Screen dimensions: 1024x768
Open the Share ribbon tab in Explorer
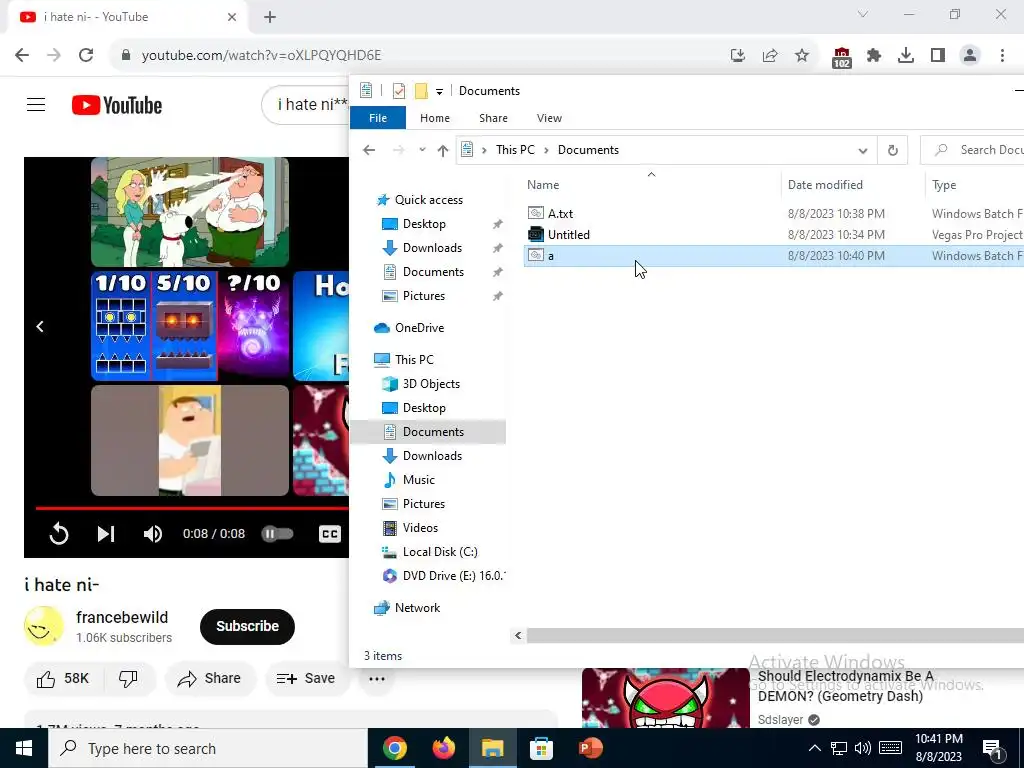pyautogui.click(x=493, y=118)
